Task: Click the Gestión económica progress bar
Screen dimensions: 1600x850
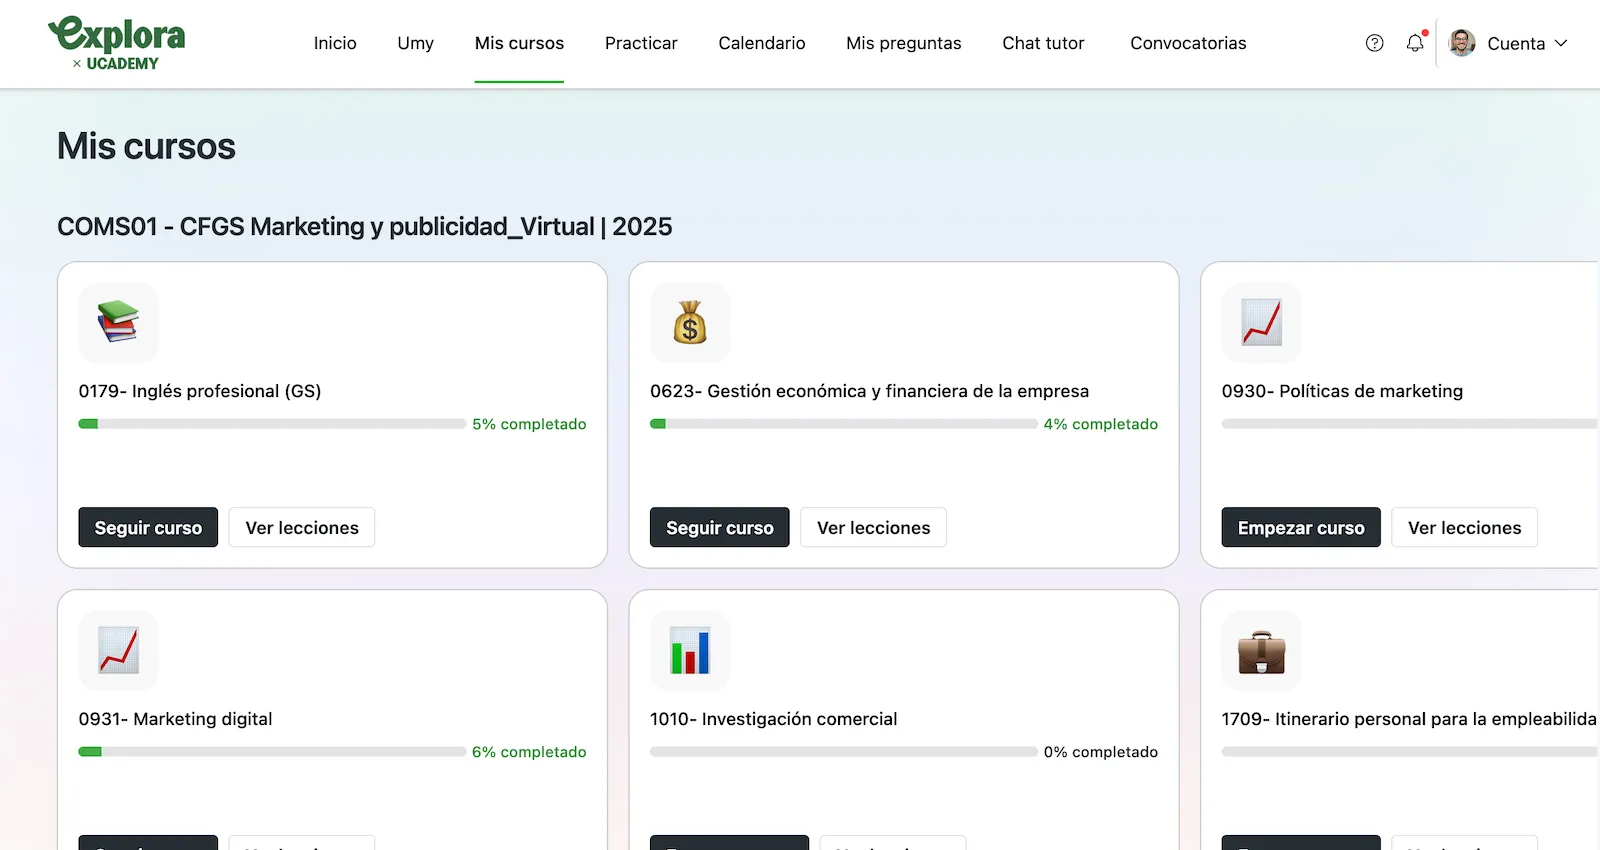Action: (x=844, y=424)
